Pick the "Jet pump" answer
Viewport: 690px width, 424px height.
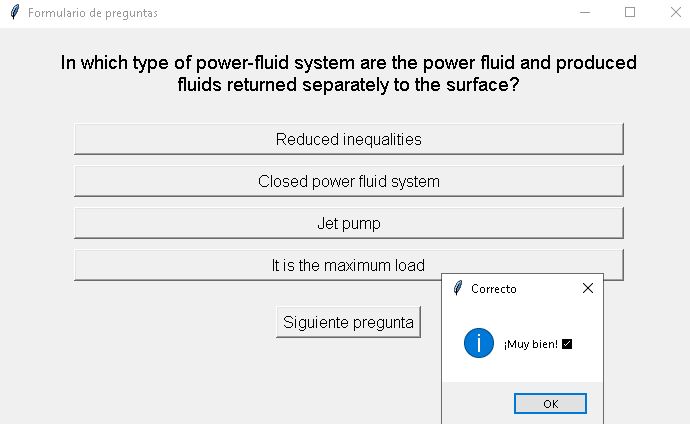pos(348,223)
